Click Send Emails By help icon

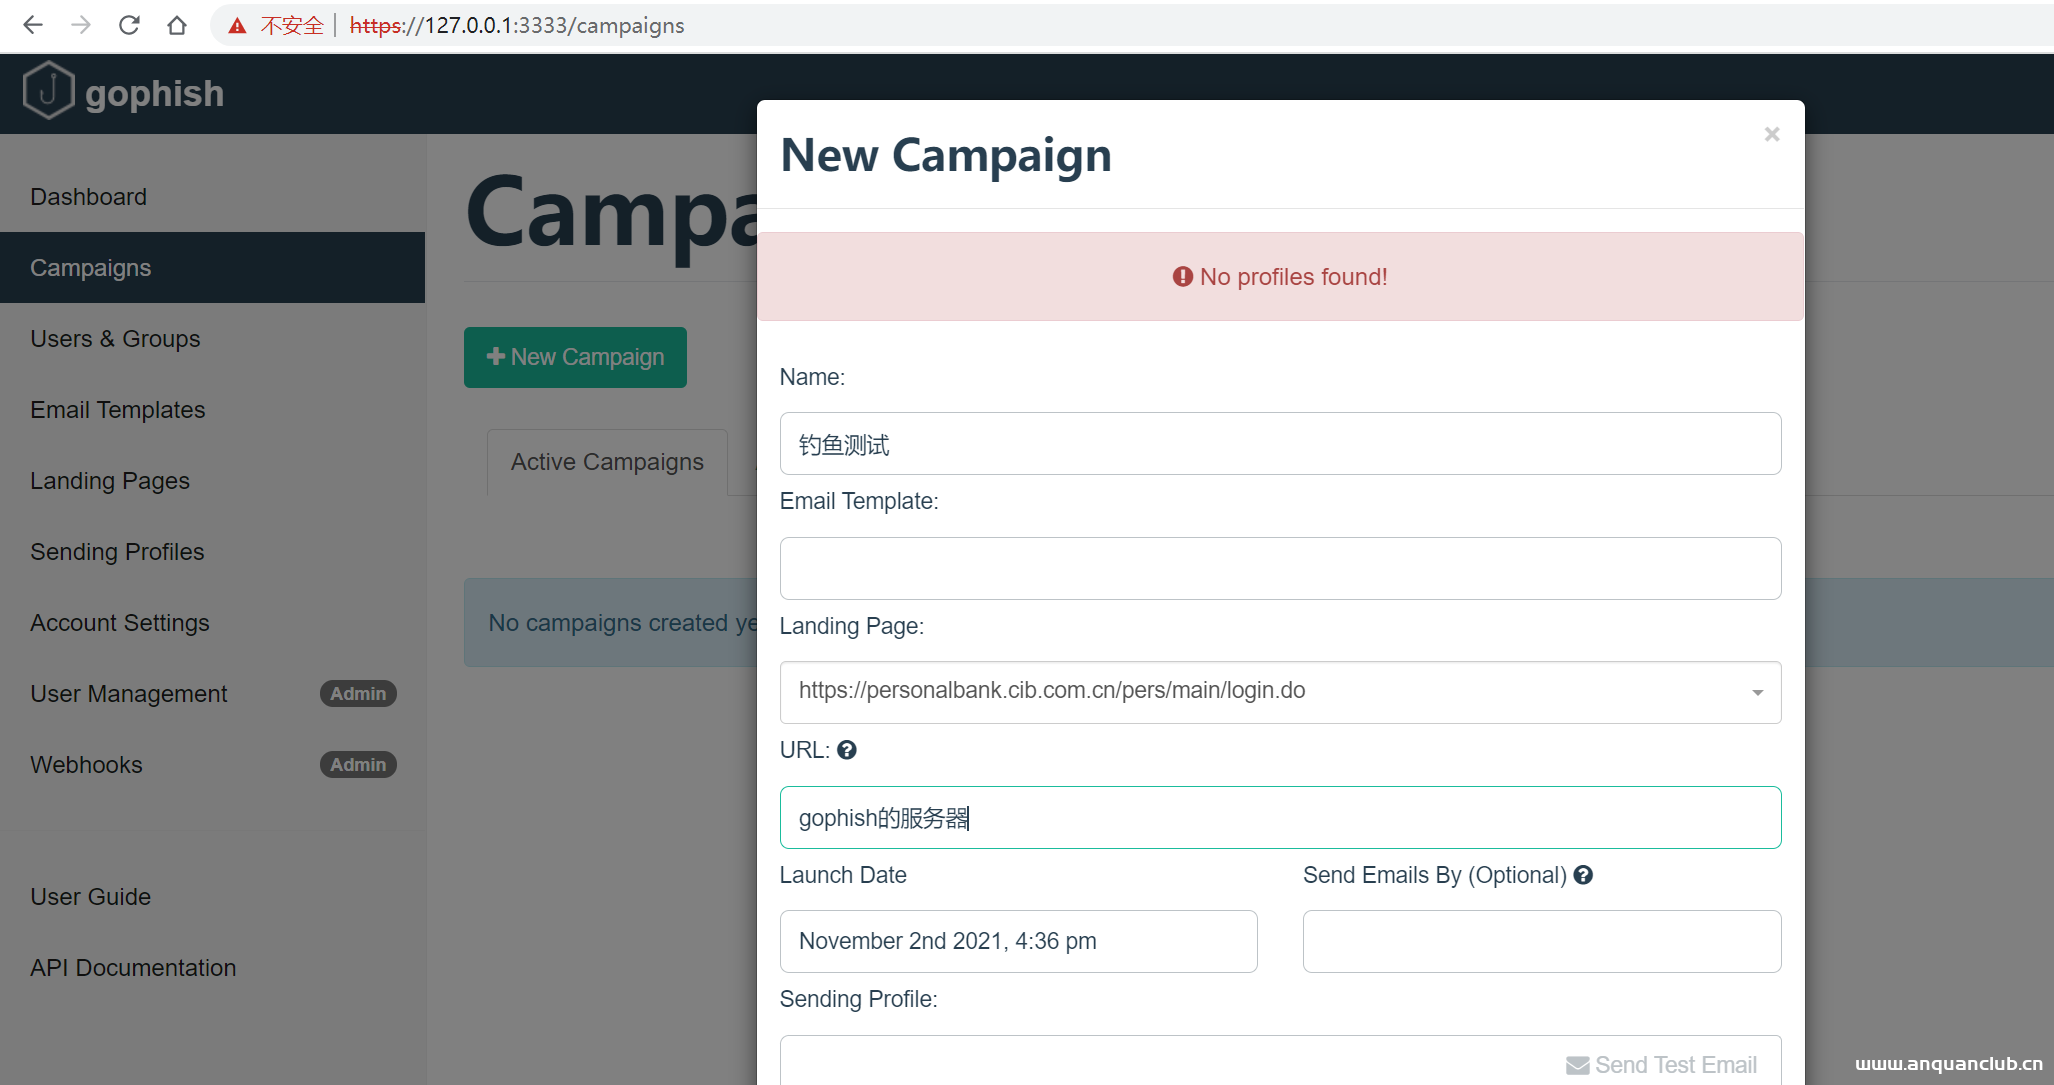pos(1583,875)
